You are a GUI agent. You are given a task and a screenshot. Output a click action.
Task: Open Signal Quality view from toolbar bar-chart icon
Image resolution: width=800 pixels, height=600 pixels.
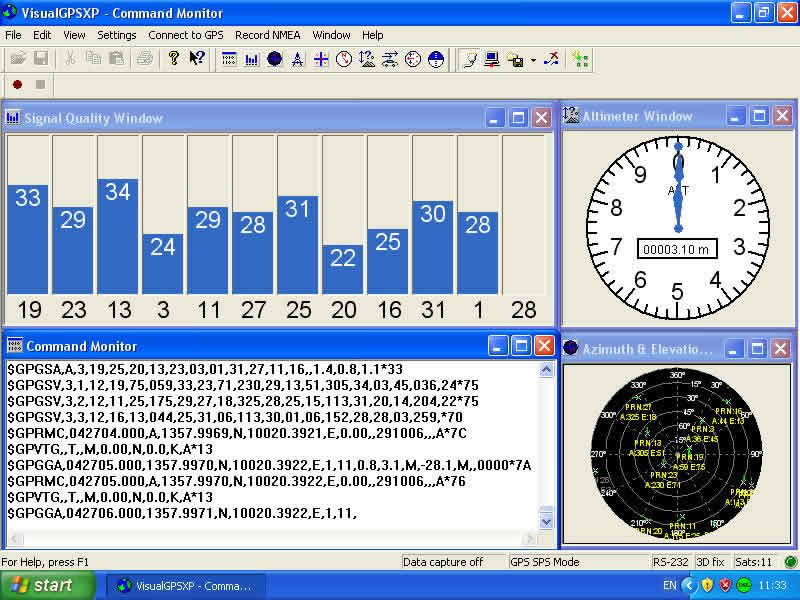[251, 59]
